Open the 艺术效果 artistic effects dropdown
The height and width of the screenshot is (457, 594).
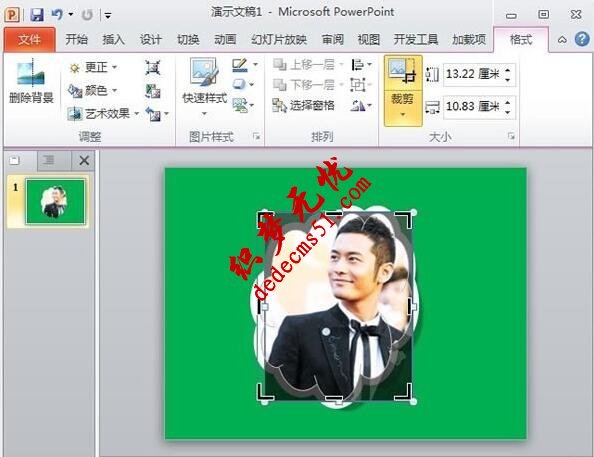point(103,113)
